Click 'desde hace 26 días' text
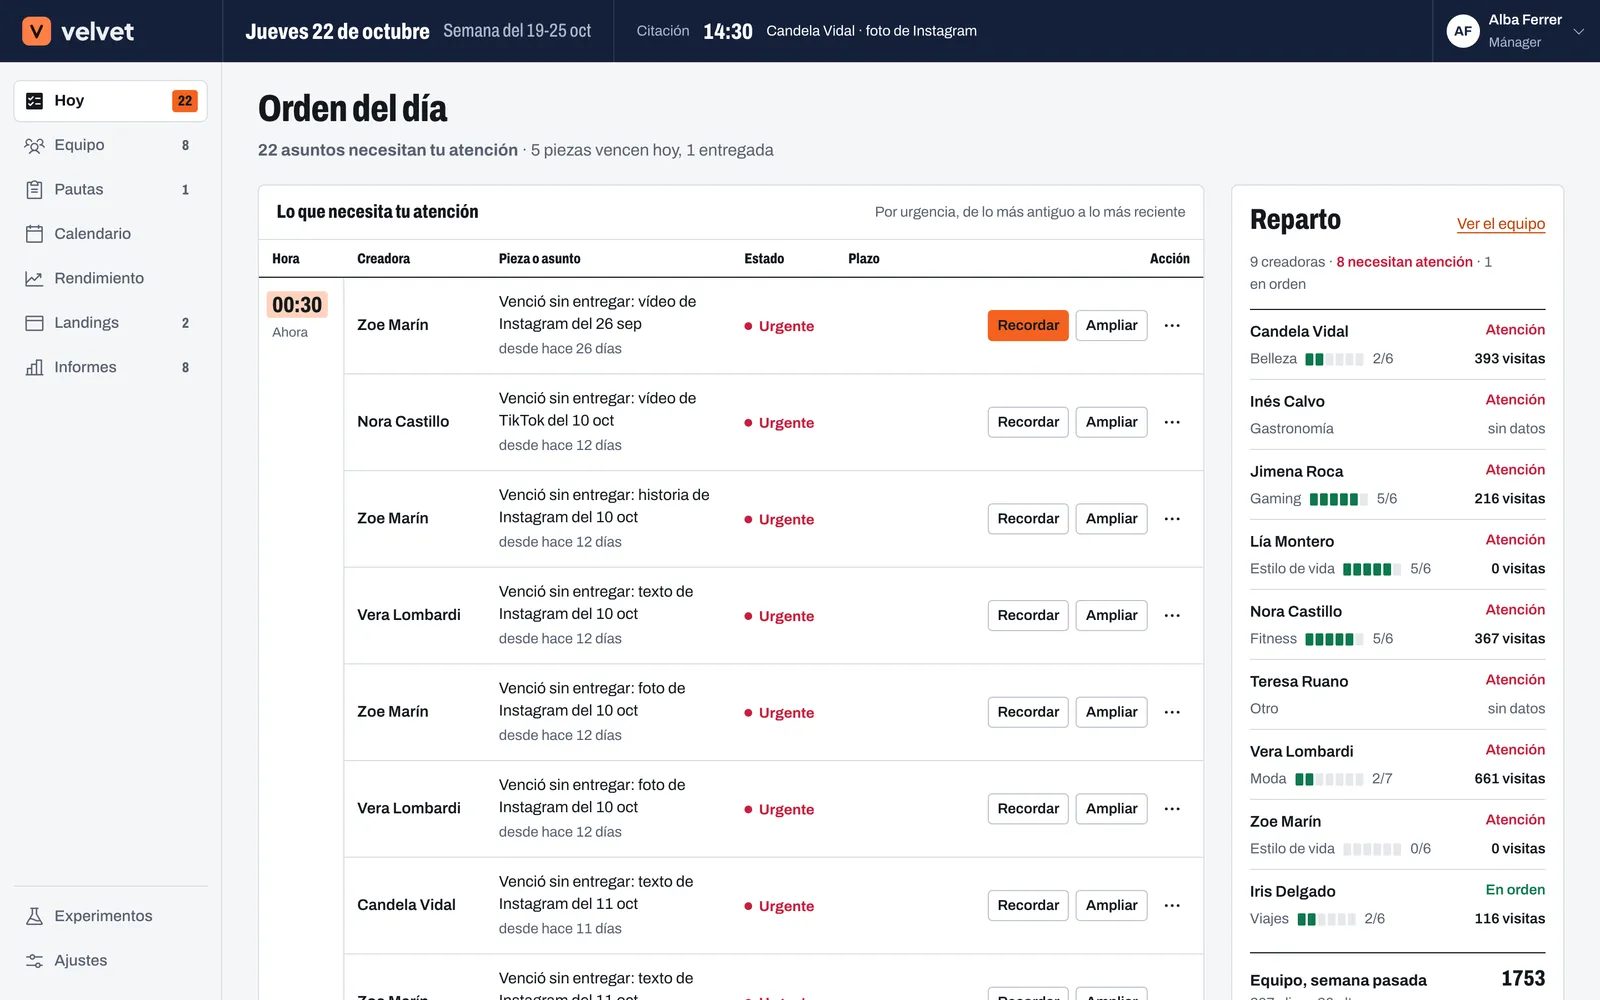The width and height of the screenshot is (1600, 1000). tap(560, 349)
